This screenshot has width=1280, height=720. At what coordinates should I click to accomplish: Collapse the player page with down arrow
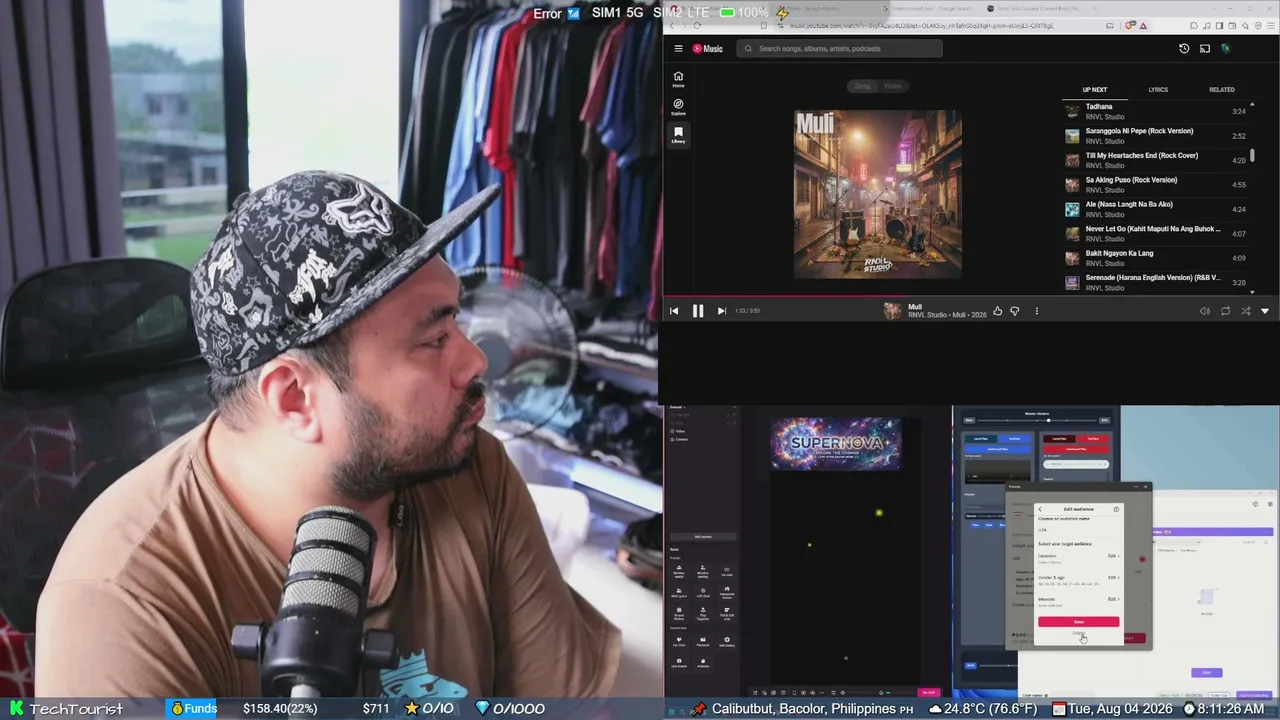click(1265, 311)
